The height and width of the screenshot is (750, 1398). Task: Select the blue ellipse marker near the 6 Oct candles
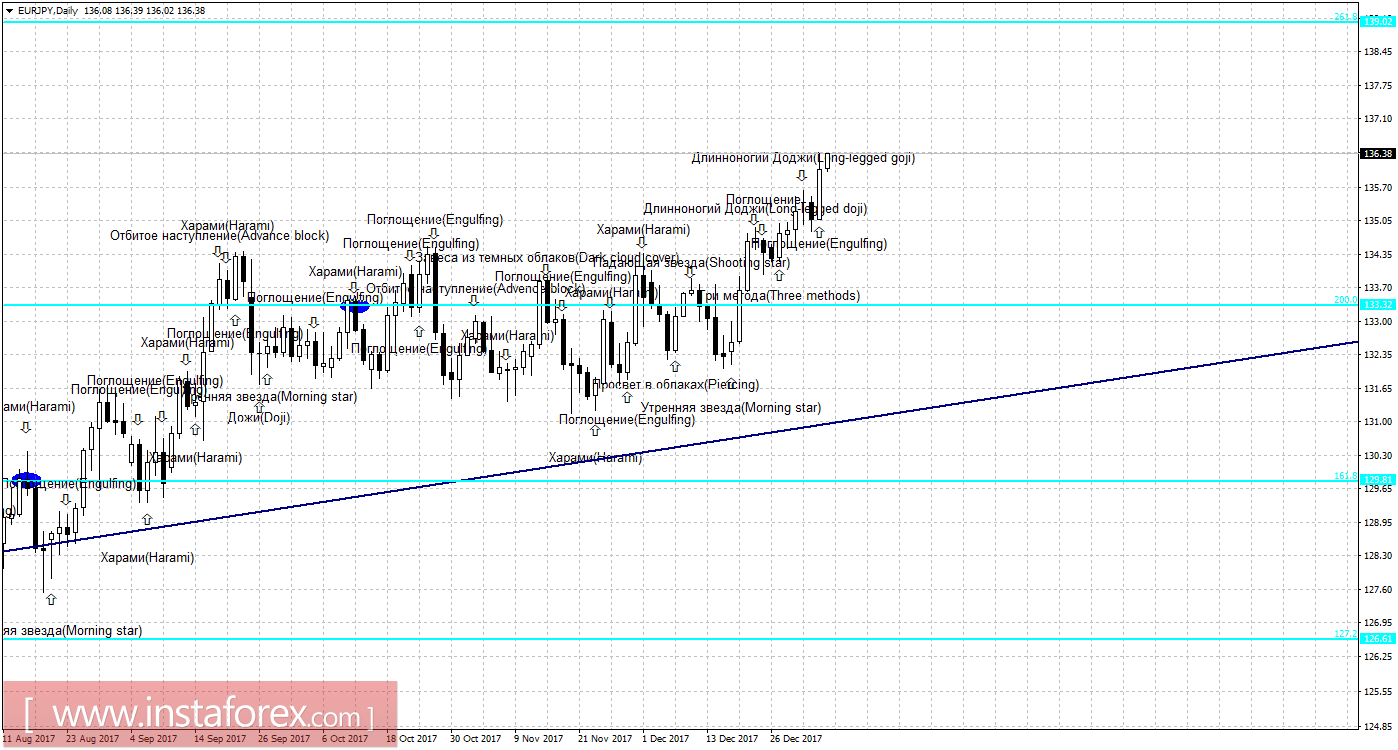click(355, 305)
